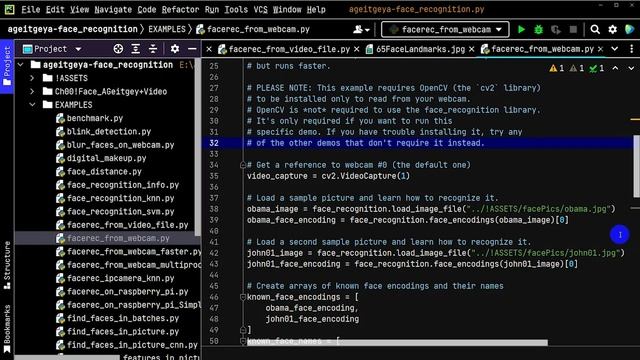The height and width of the screenshot is (360, 640).
Task: Run facerec_from_webcam with green play button
Action: [x=521, y=29]
